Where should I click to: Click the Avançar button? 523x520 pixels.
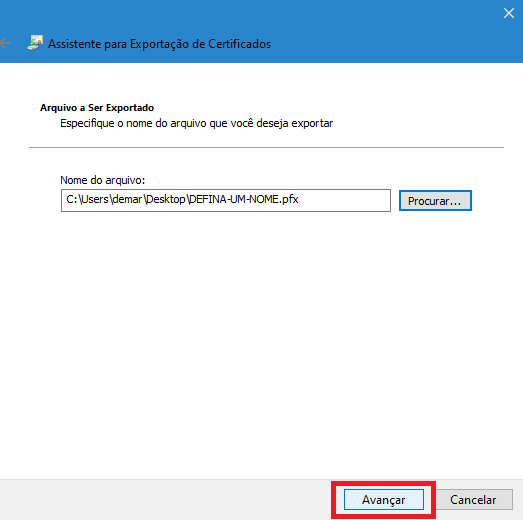click(x=384, y=499)
